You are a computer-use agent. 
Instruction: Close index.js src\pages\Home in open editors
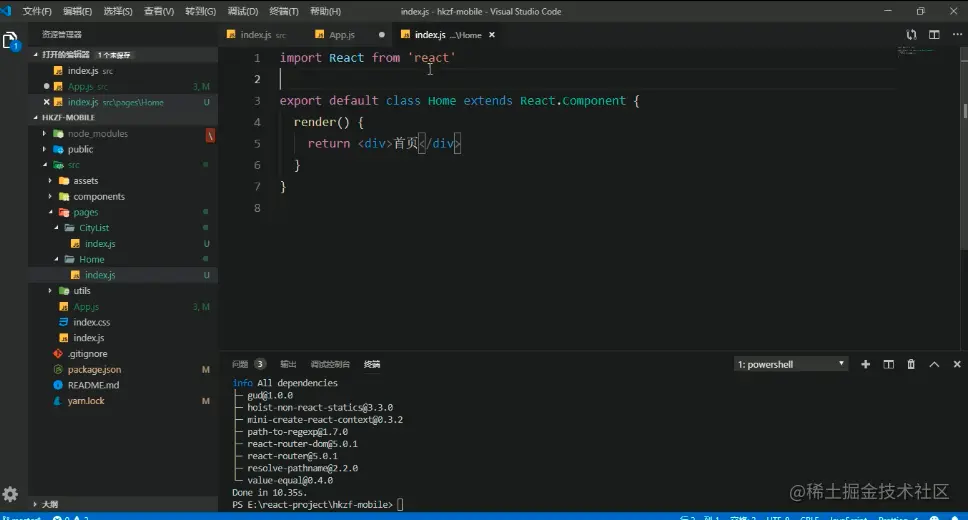pos(46,102)
